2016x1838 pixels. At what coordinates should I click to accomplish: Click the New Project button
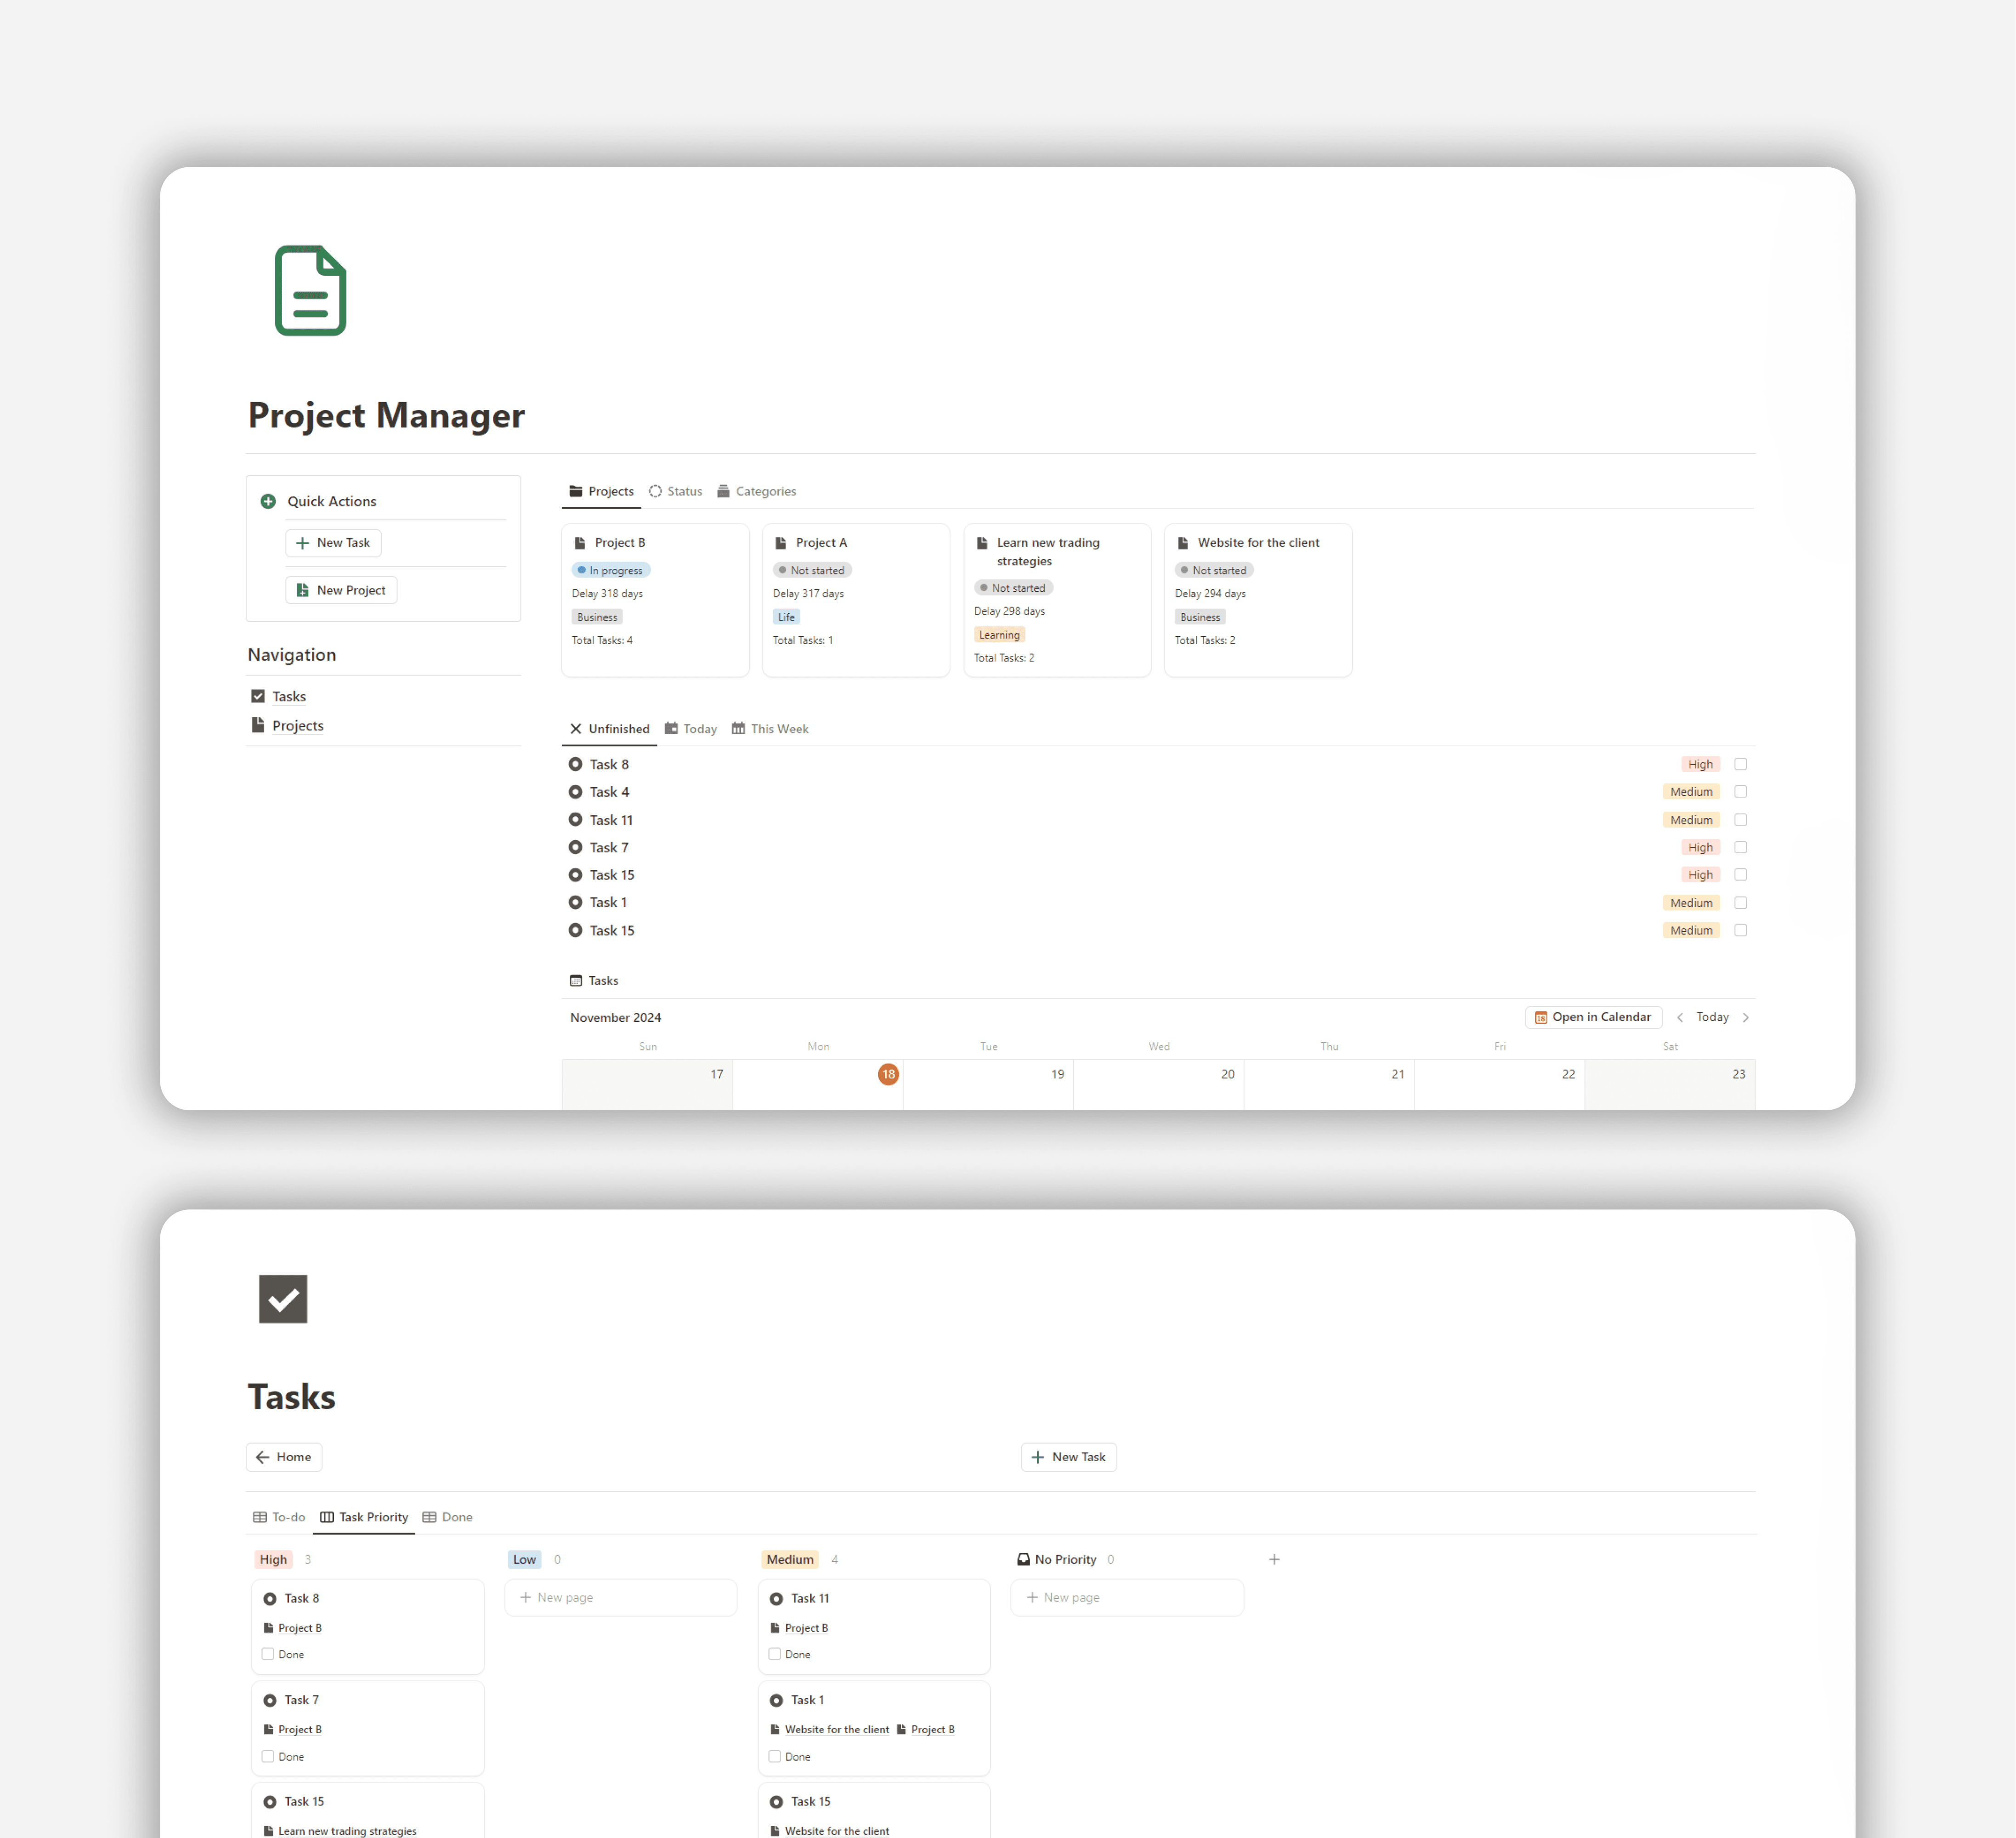(x=341, y=590)
